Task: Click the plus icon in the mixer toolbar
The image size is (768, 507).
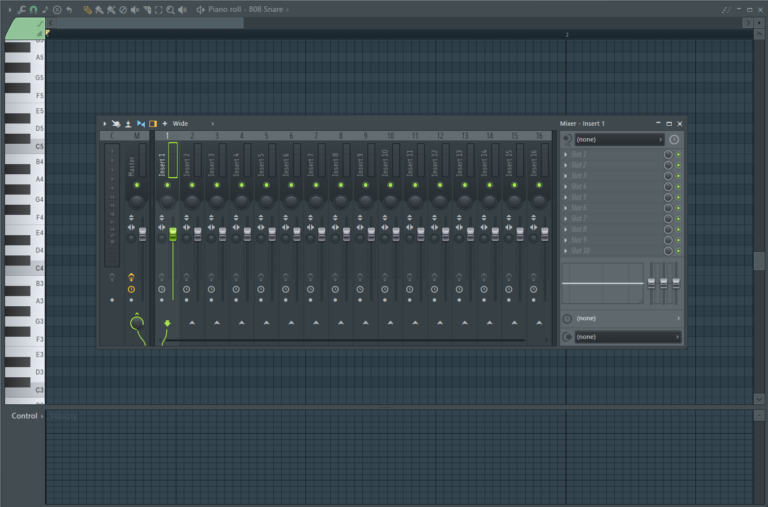Action: [165, 124]
